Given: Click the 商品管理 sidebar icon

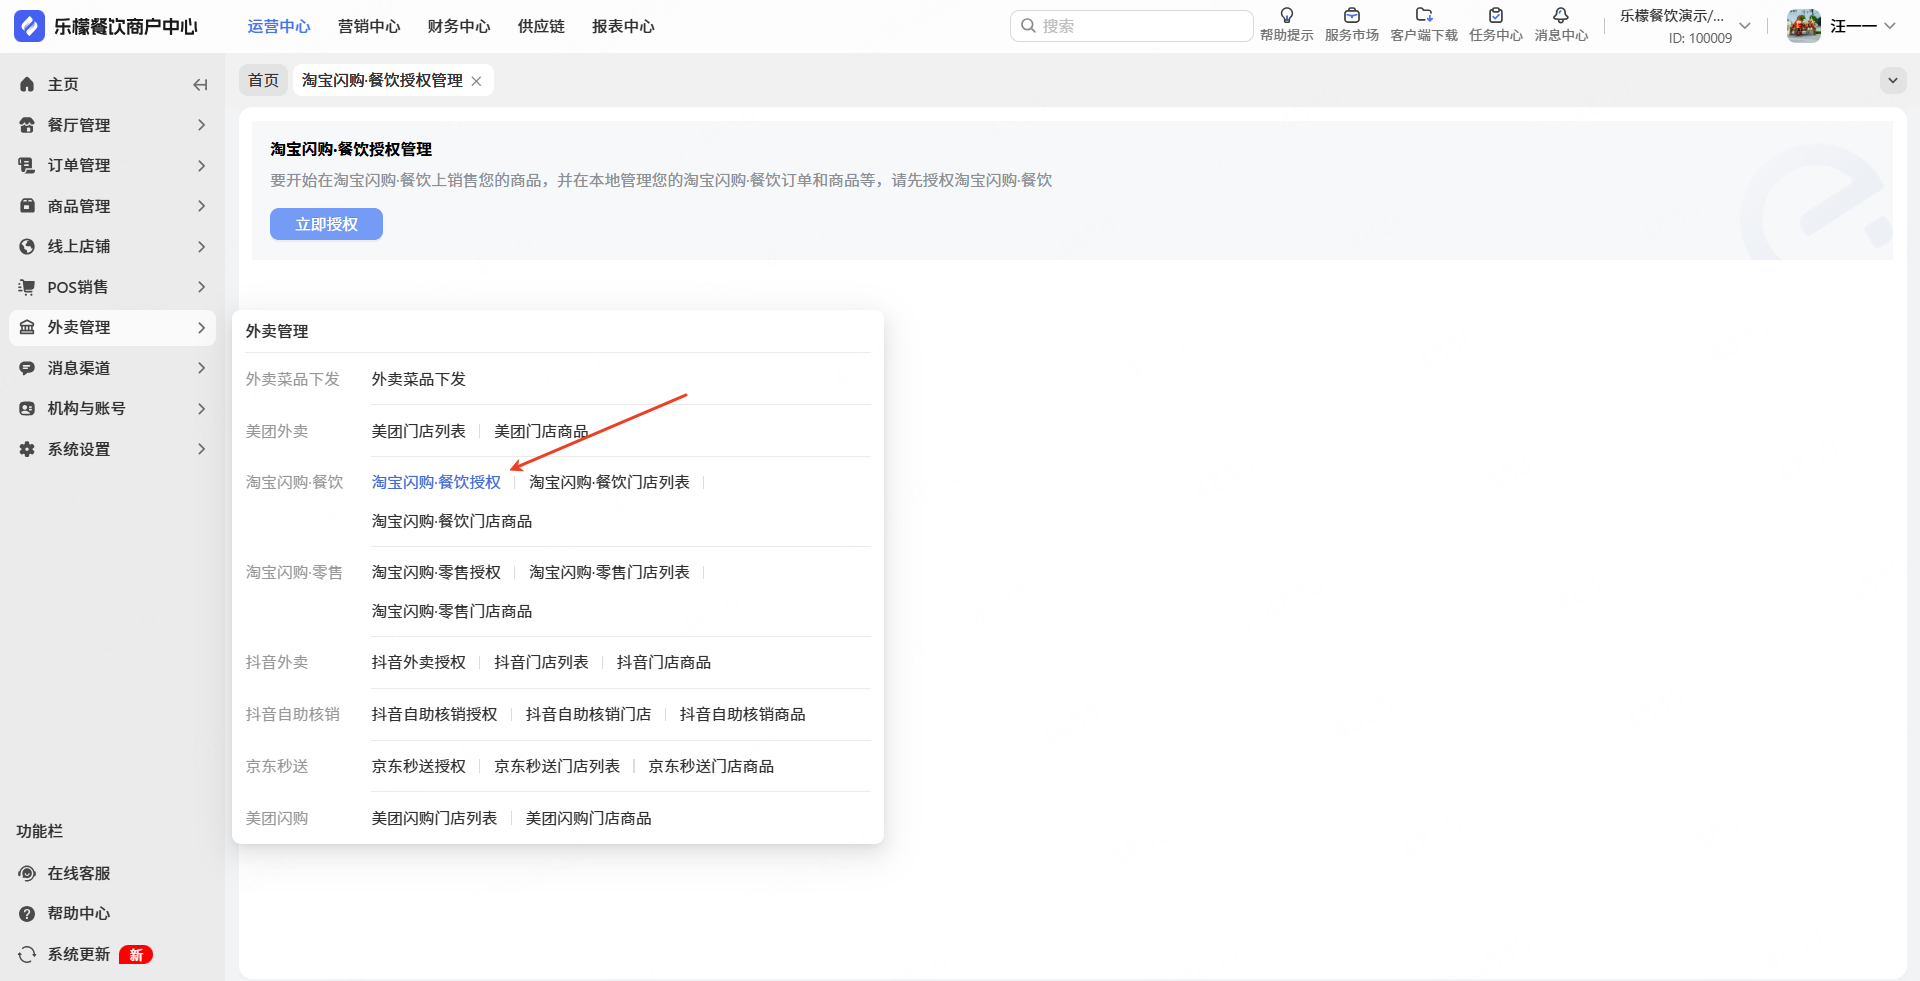Looking at the screenshot, I should [27, 206].
